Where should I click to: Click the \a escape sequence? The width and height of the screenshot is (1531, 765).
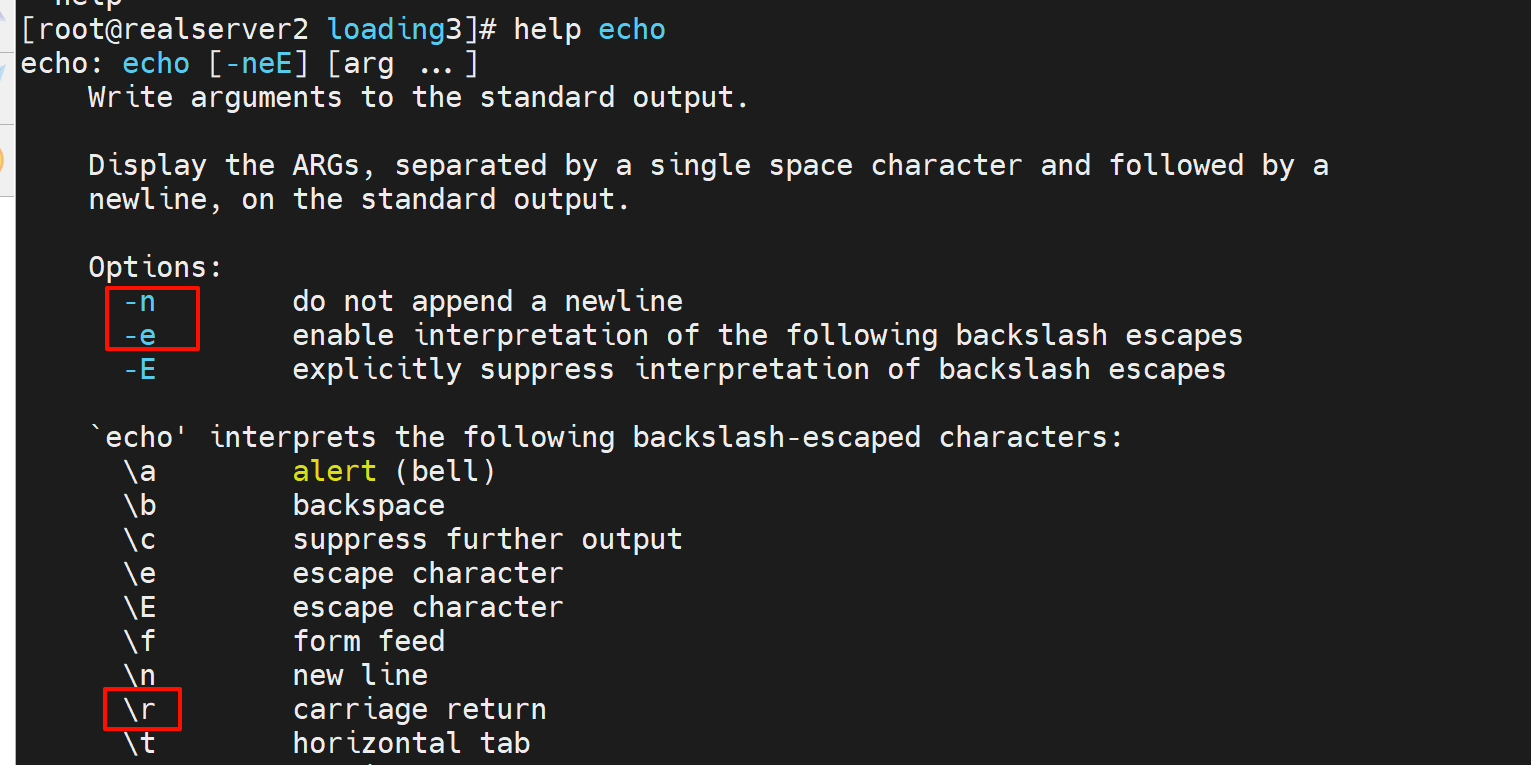(x=140, y=471)
